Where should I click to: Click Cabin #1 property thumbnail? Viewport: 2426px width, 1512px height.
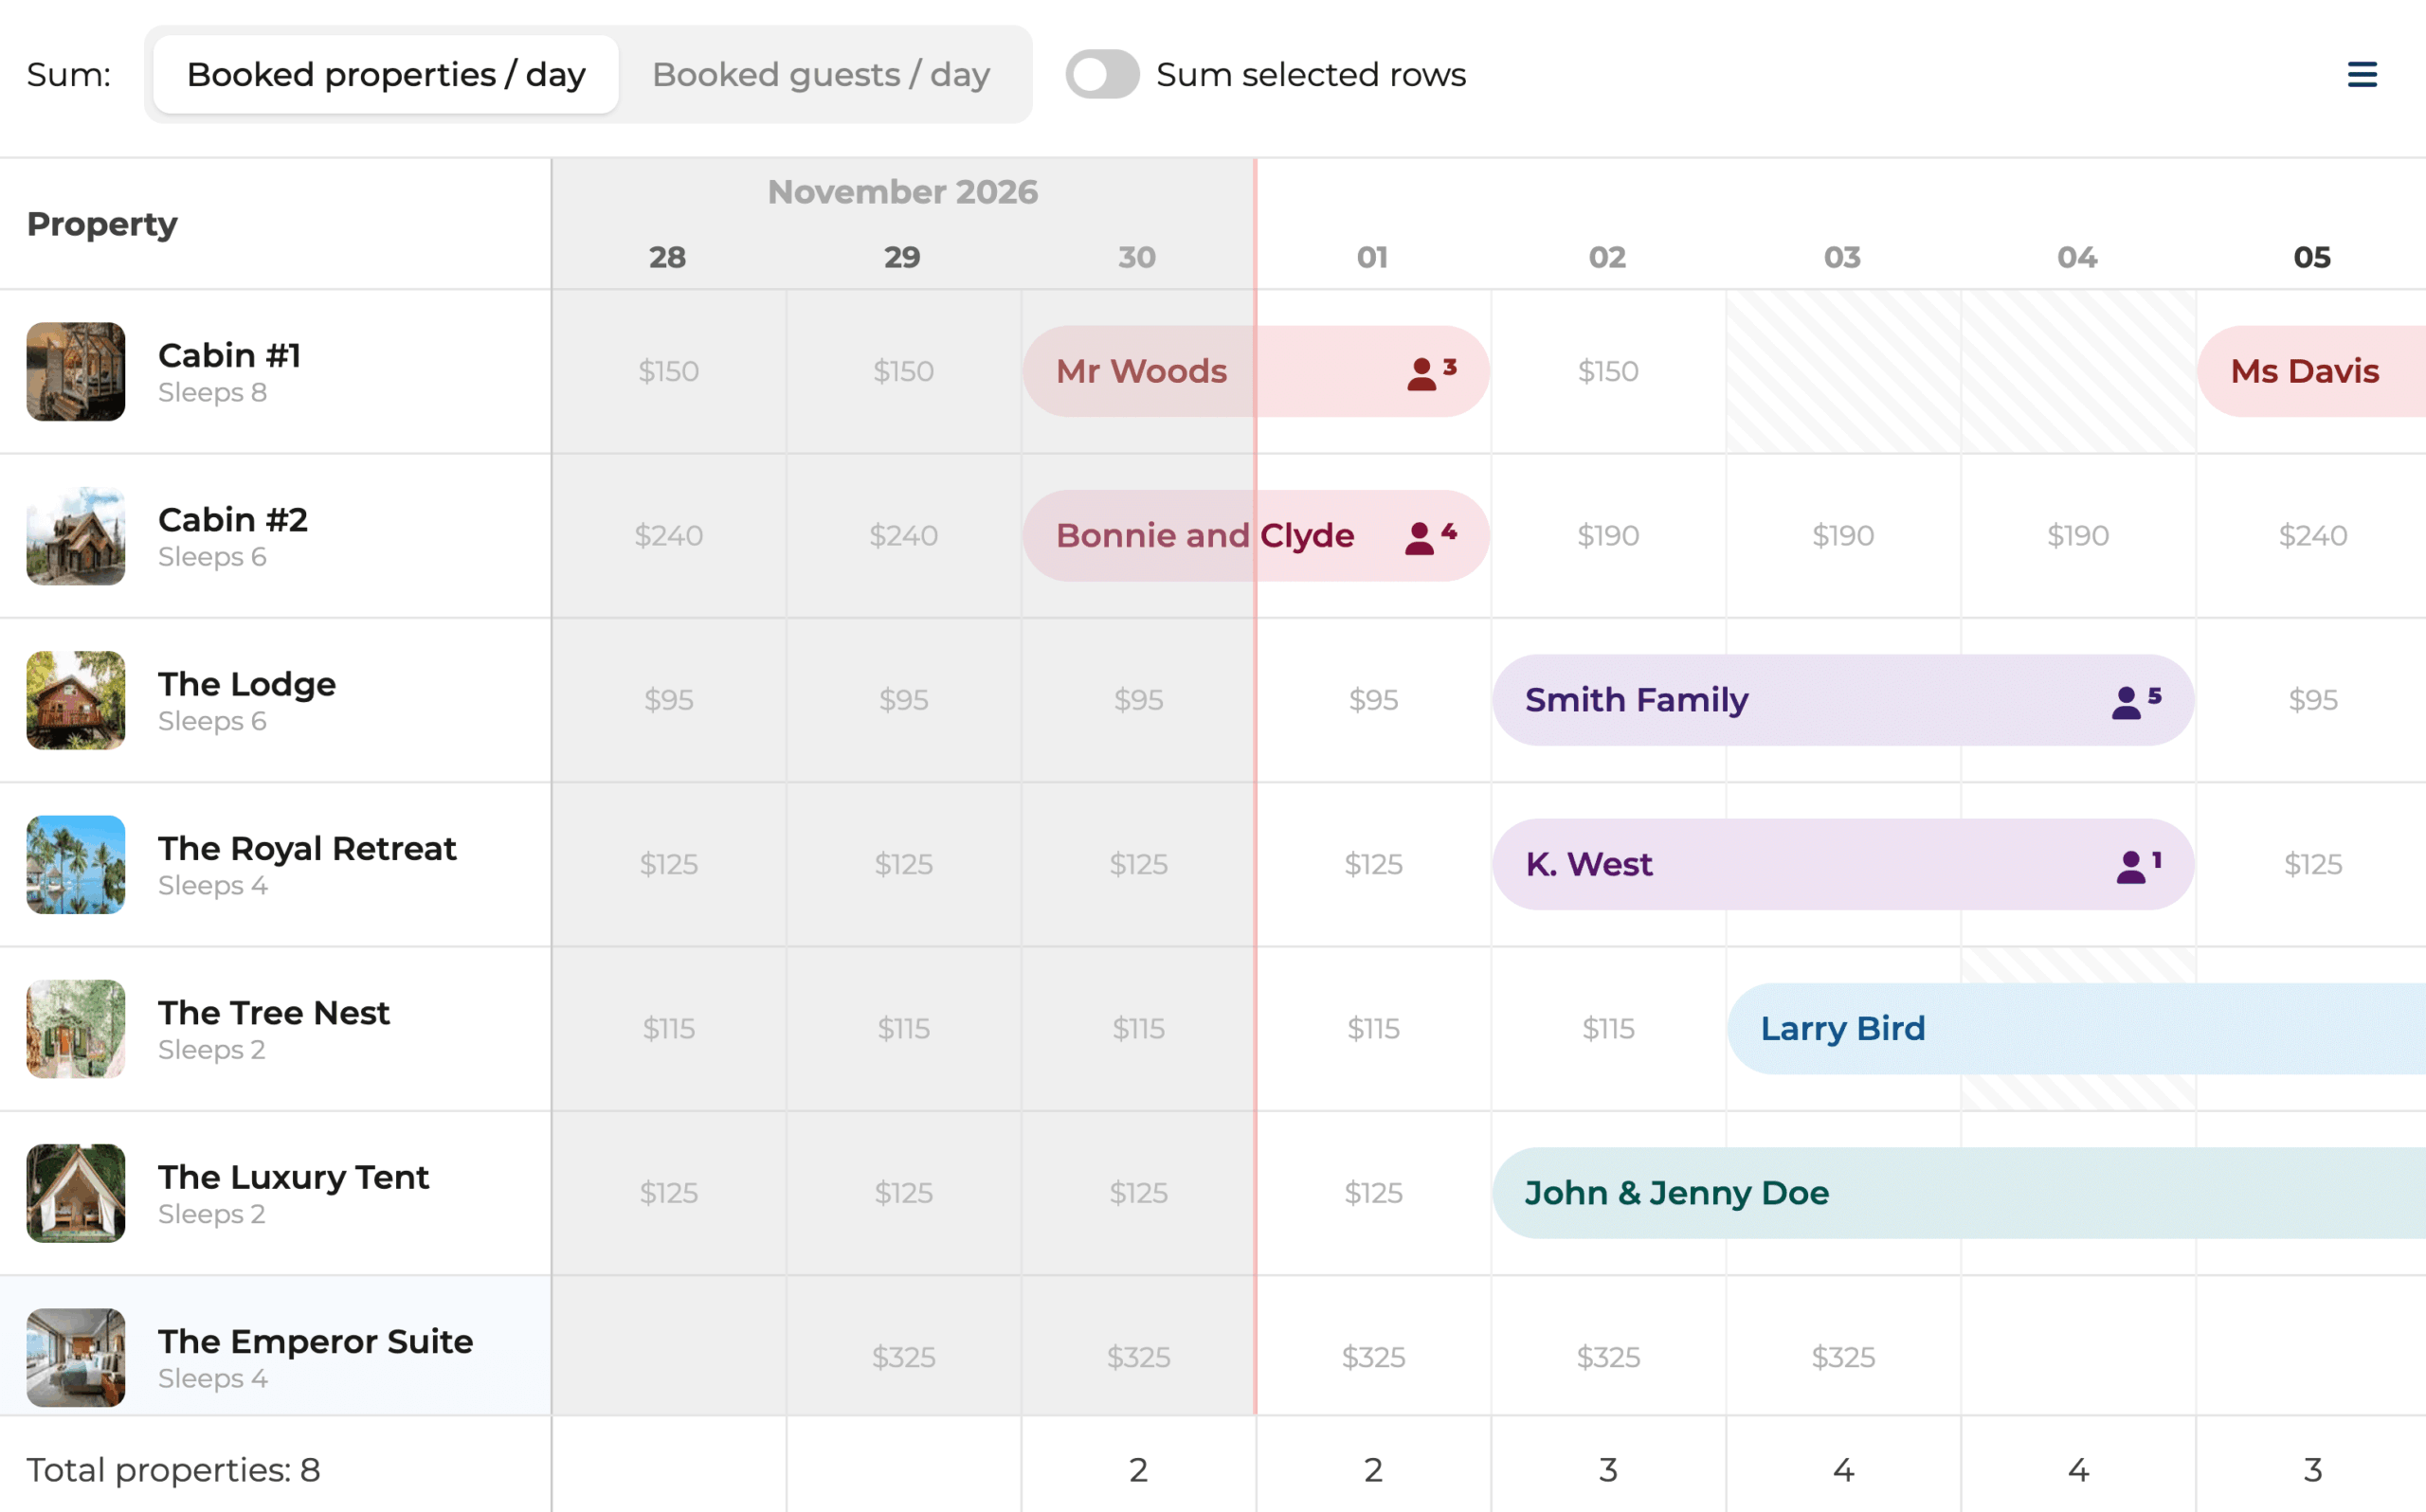tap(76, 372)
